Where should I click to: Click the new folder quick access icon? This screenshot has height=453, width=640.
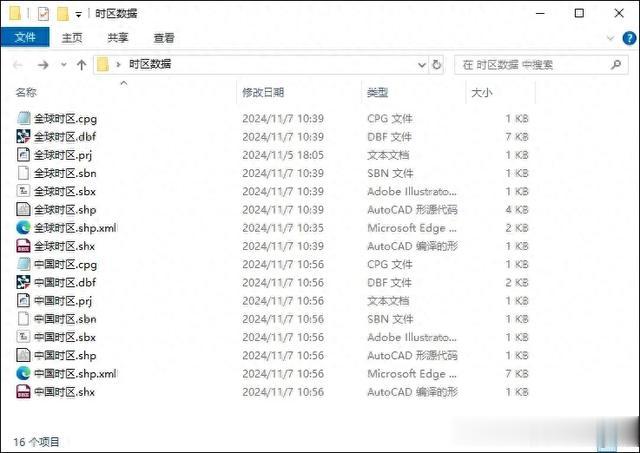pyautogui.click(x=62, y=14)
